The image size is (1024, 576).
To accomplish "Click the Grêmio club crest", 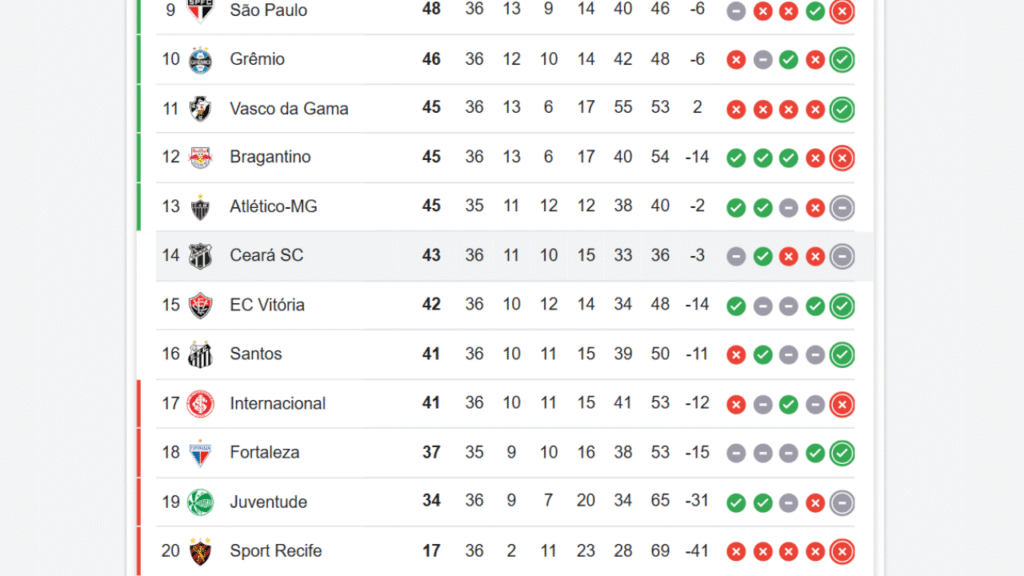I will (201, 59).
